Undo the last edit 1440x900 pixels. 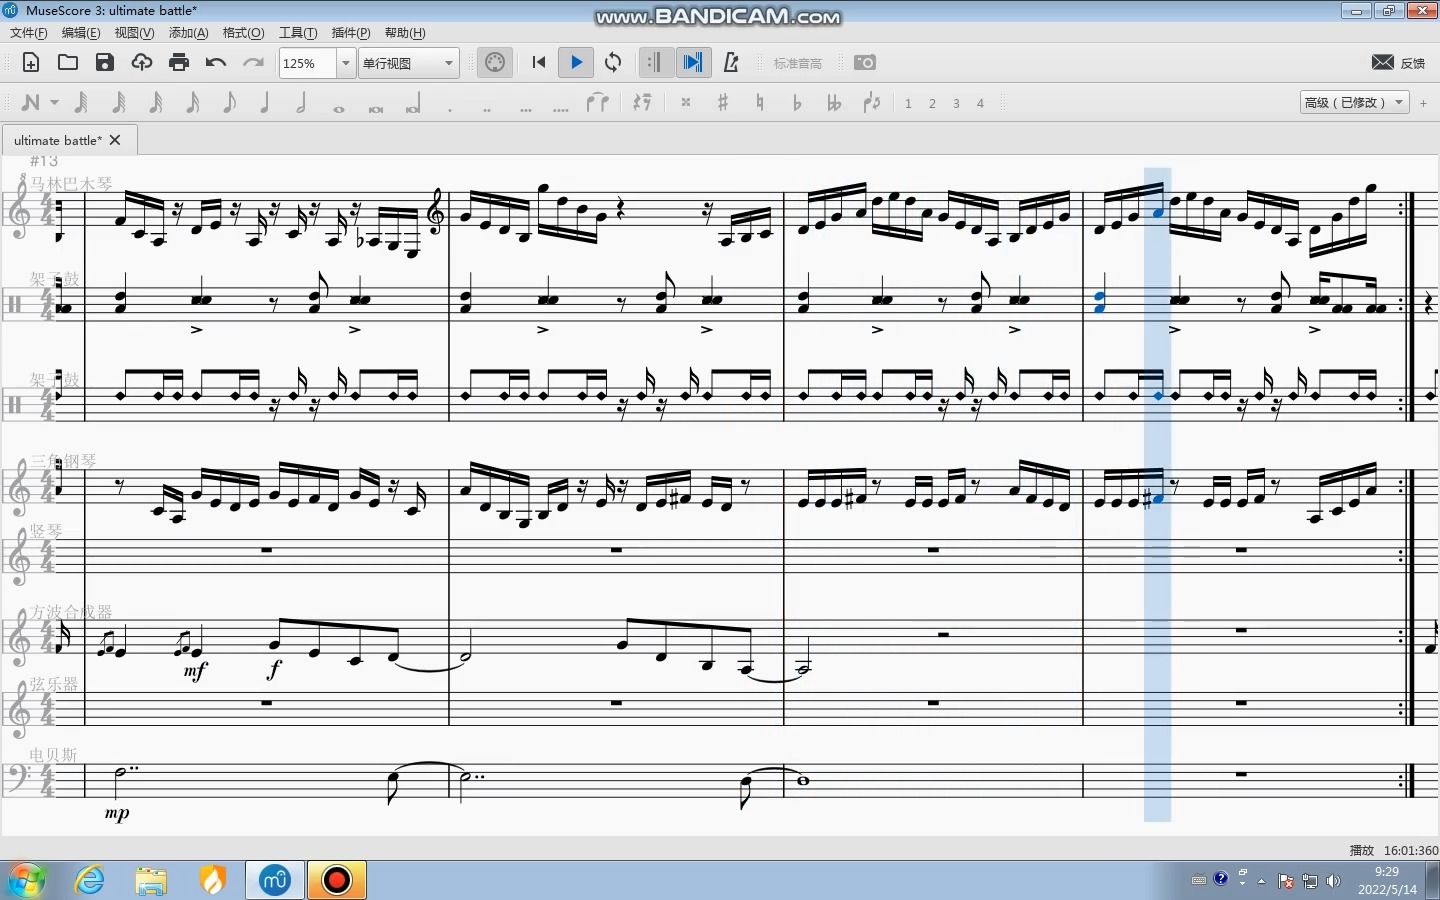216,63
